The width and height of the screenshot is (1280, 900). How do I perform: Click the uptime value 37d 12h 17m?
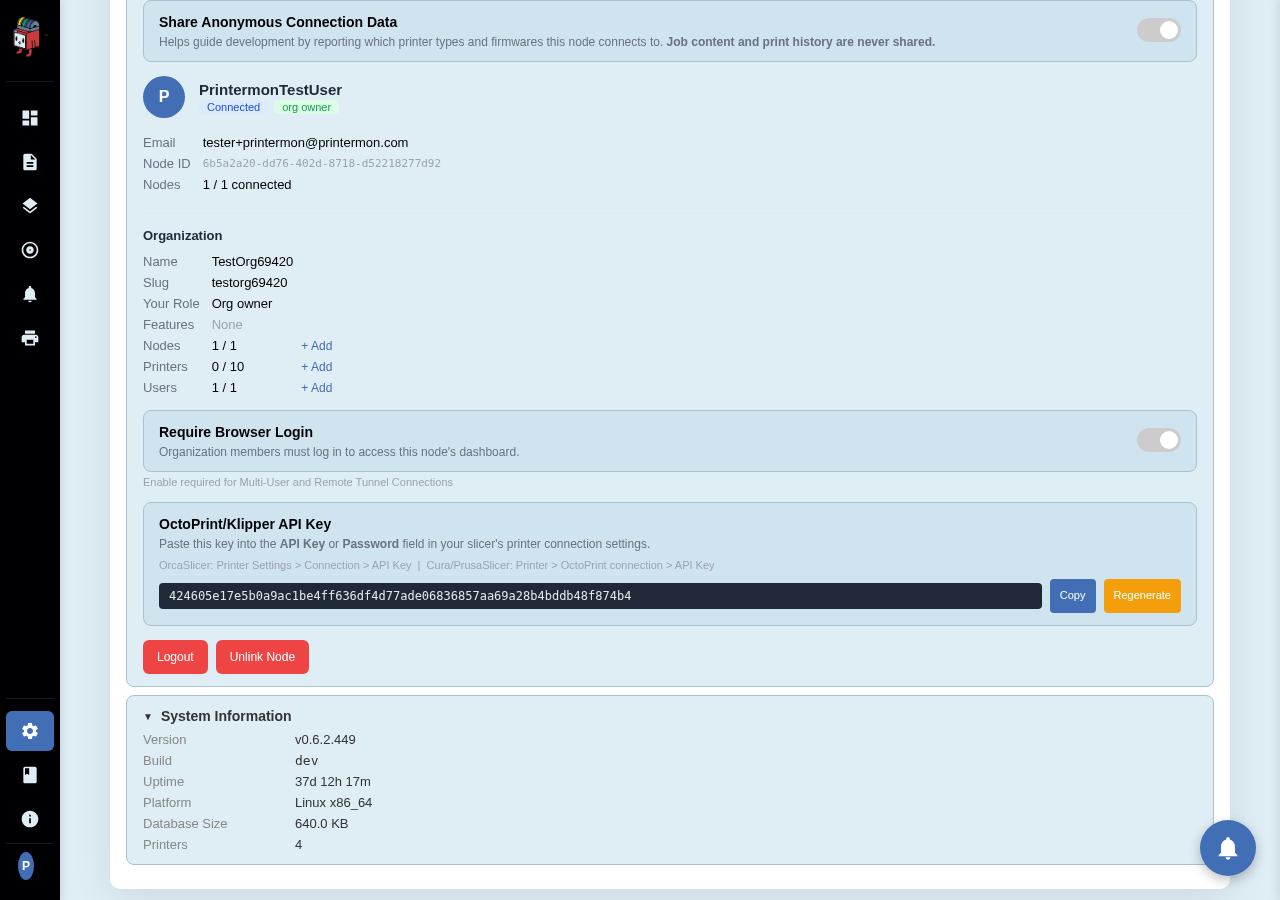[x=333, y=782]
